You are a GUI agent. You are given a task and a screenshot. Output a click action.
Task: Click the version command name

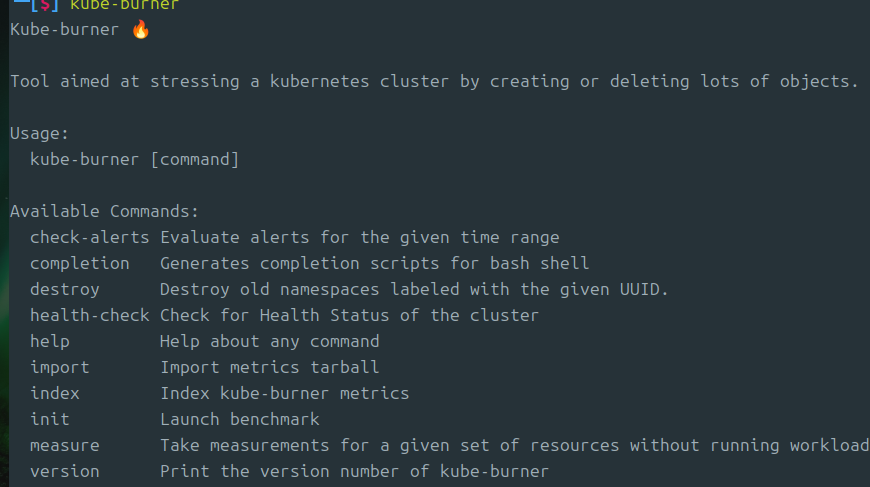click(x=65, y=471)
